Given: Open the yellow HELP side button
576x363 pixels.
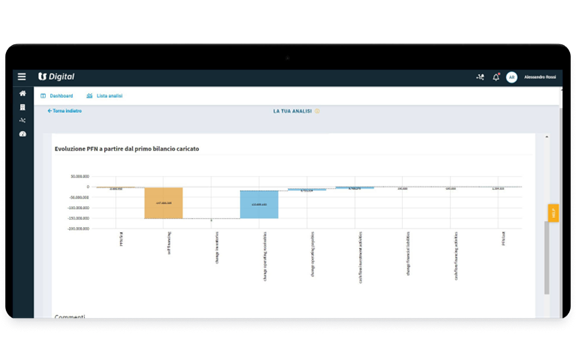Looking at the screenshot, I should (553, 213).
